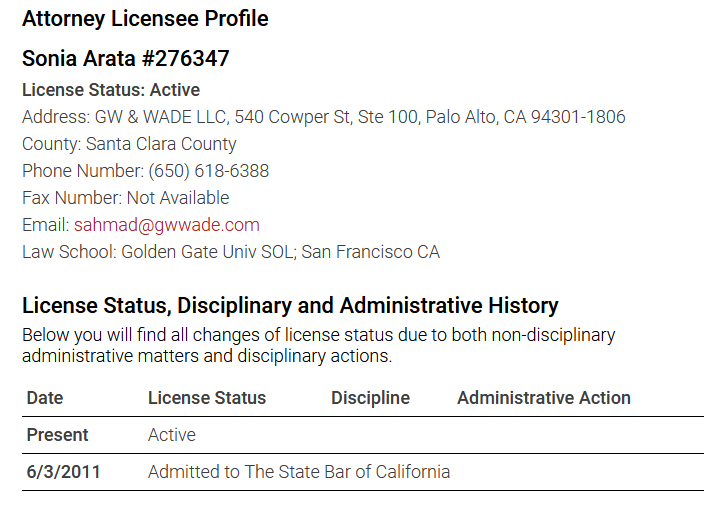Click the Date column header
The height and width of the screenshot is (509, 704).
[45, 398]
